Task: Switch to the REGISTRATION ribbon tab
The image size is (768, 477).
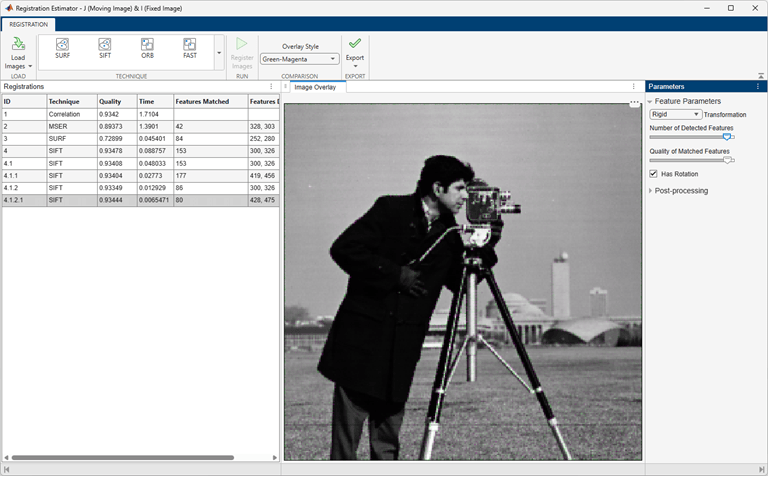Action: click(x=28, y=24)
